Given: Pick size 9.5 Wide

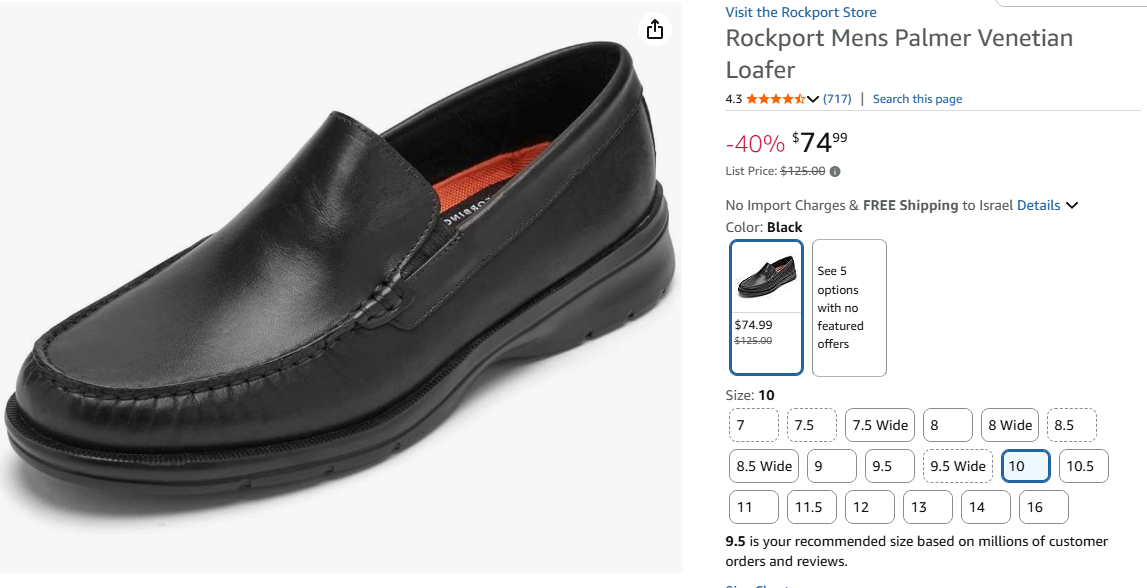Looking at the screenshot, I should pyautogui.click(x=957, y=466).
